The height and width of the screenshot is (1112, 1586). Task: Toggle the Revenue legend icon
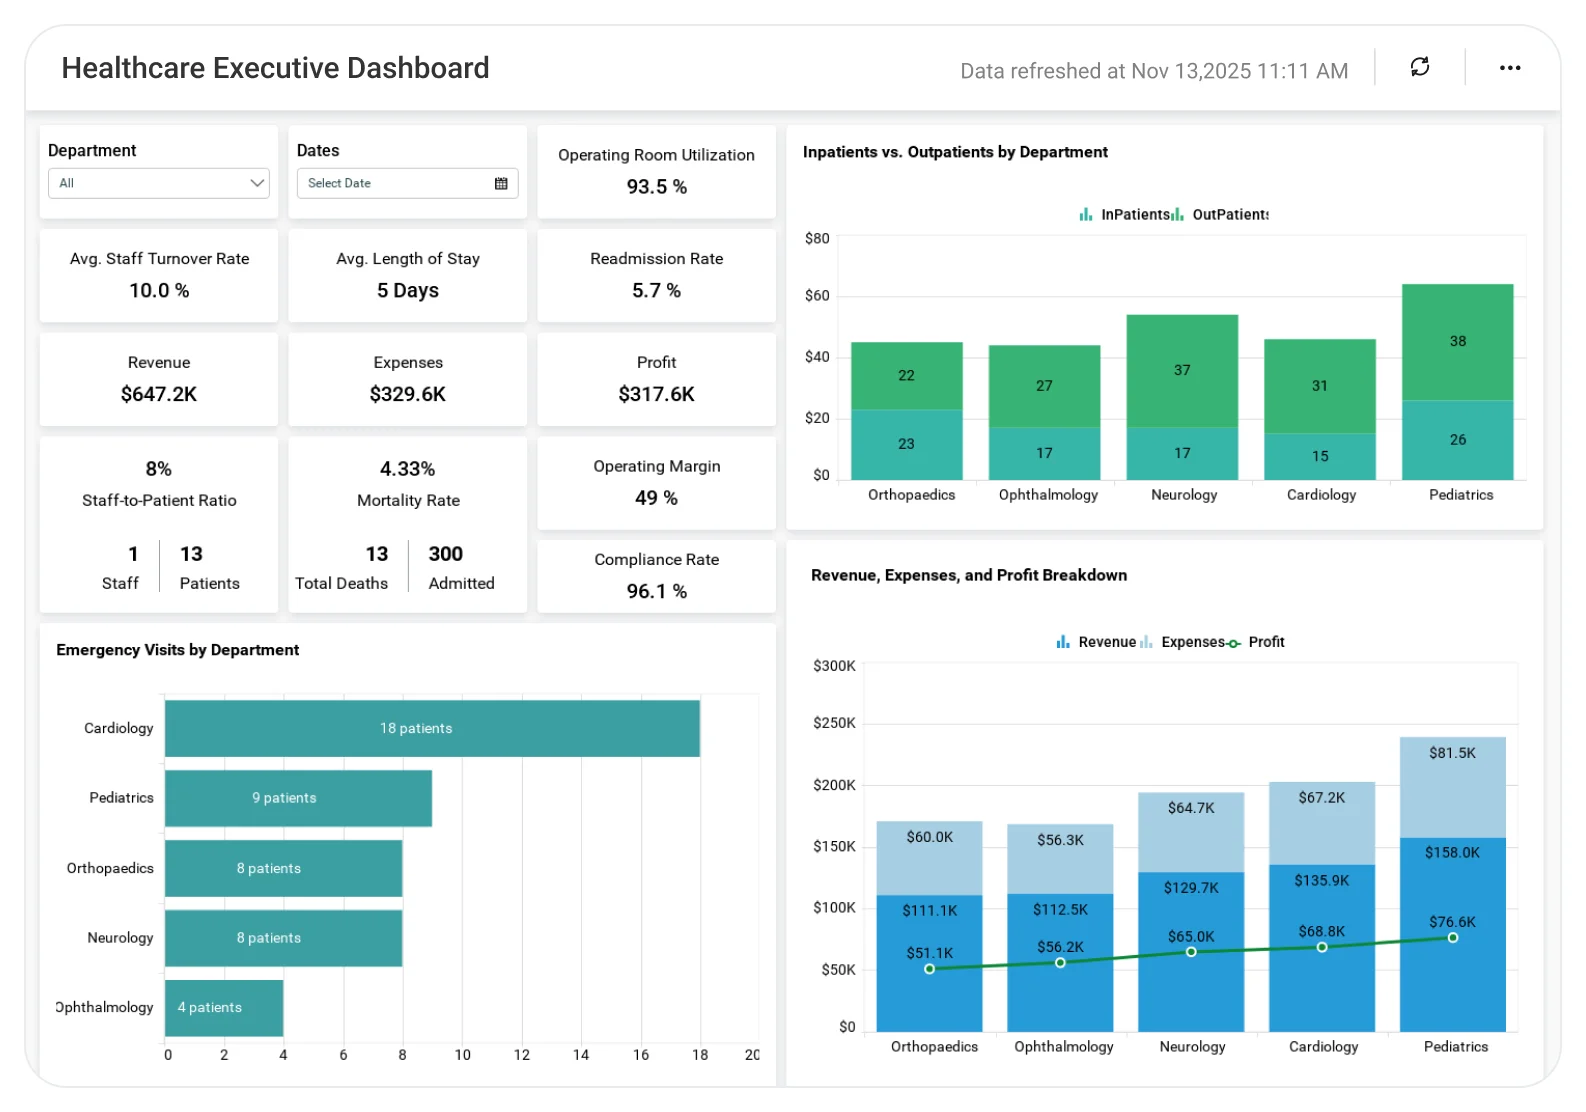tap(1063, 642)
